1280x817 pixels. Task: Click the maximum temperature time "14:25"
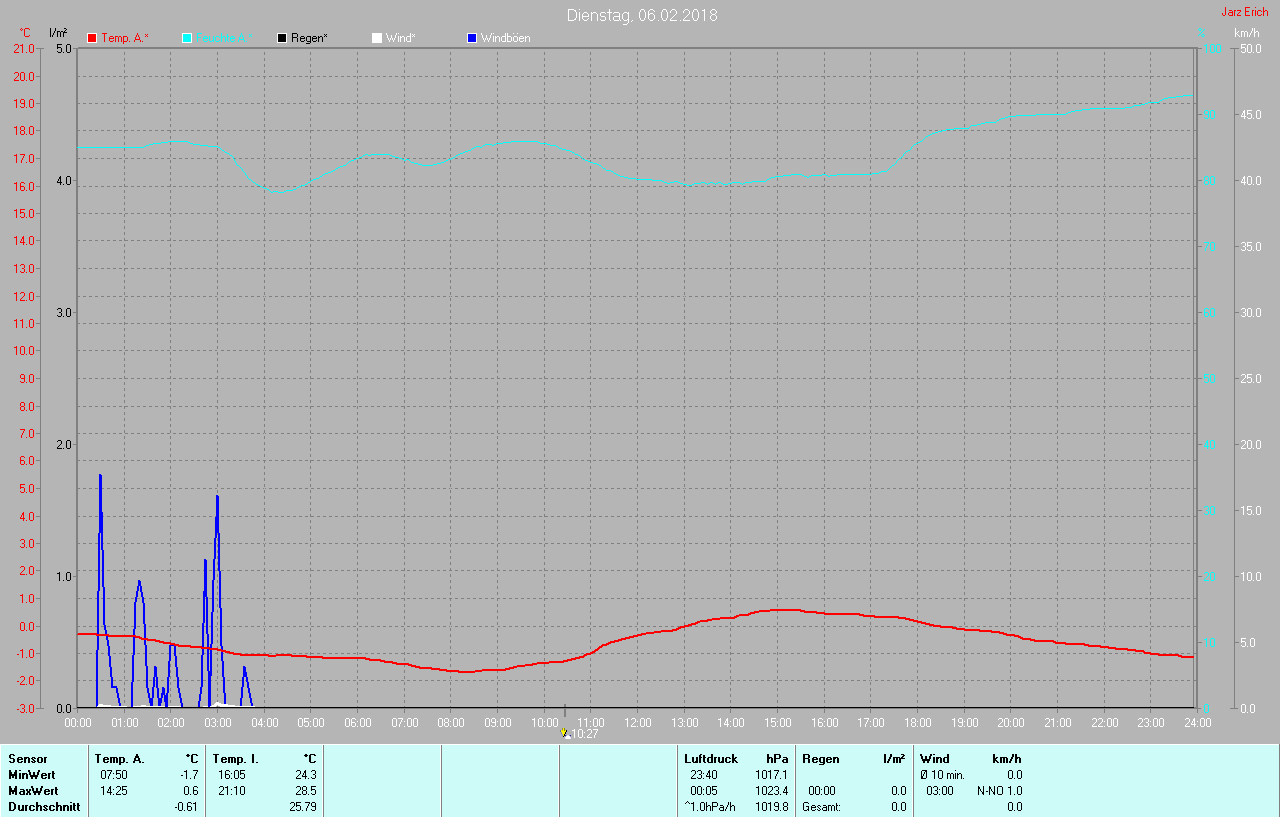coord(114,791)
